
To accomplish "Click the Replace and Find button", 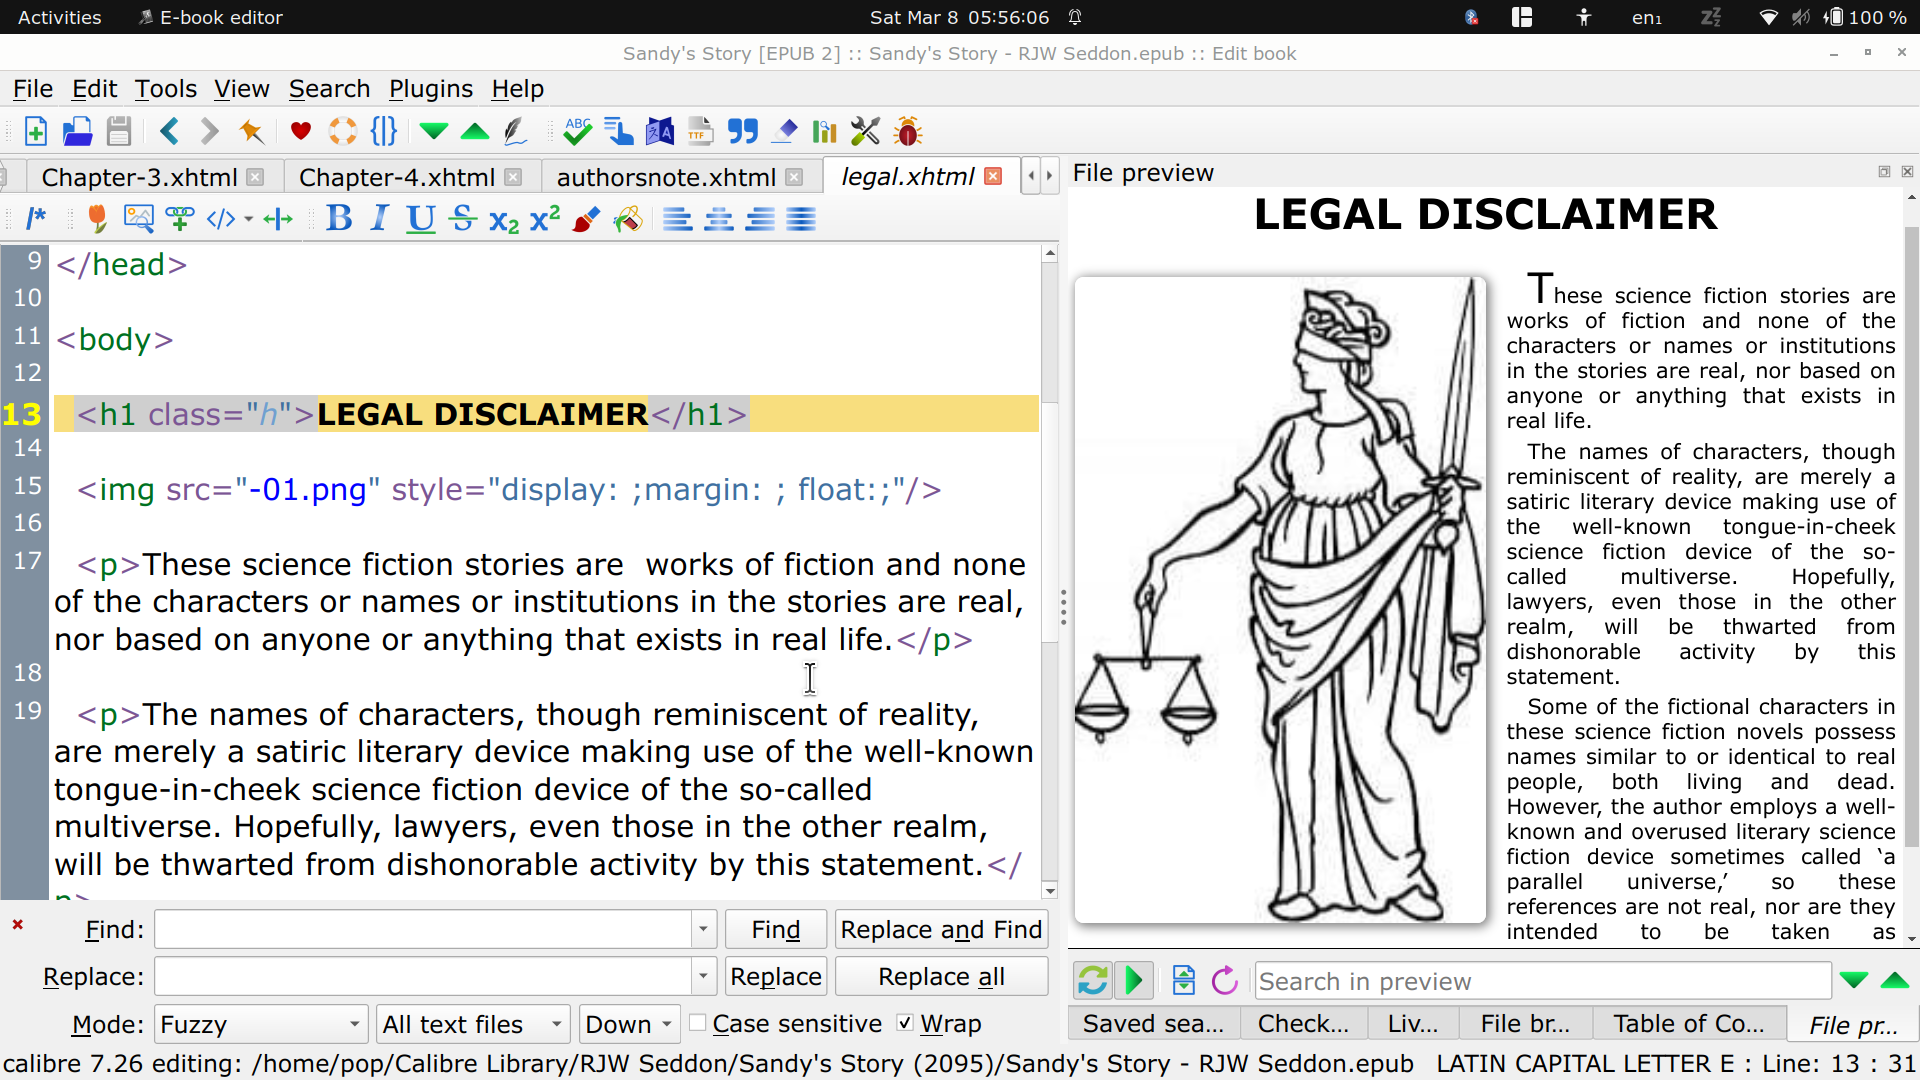I will (x=941, y=929).
